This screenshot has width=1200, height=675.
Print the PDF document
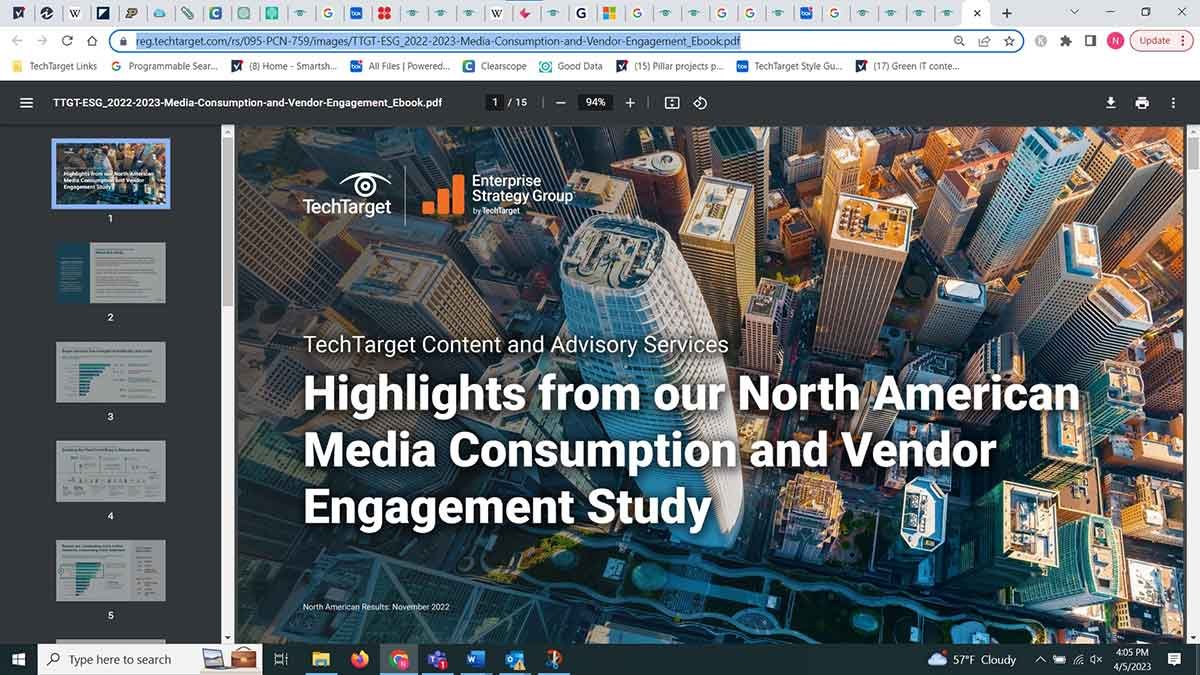pyautogui.click(x=1142, y=103)
